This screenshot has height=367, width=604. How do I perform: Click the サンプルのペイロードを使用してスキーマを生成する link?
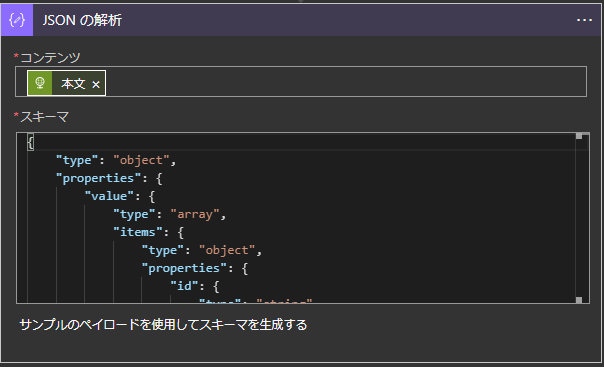[x=163, y=325]
